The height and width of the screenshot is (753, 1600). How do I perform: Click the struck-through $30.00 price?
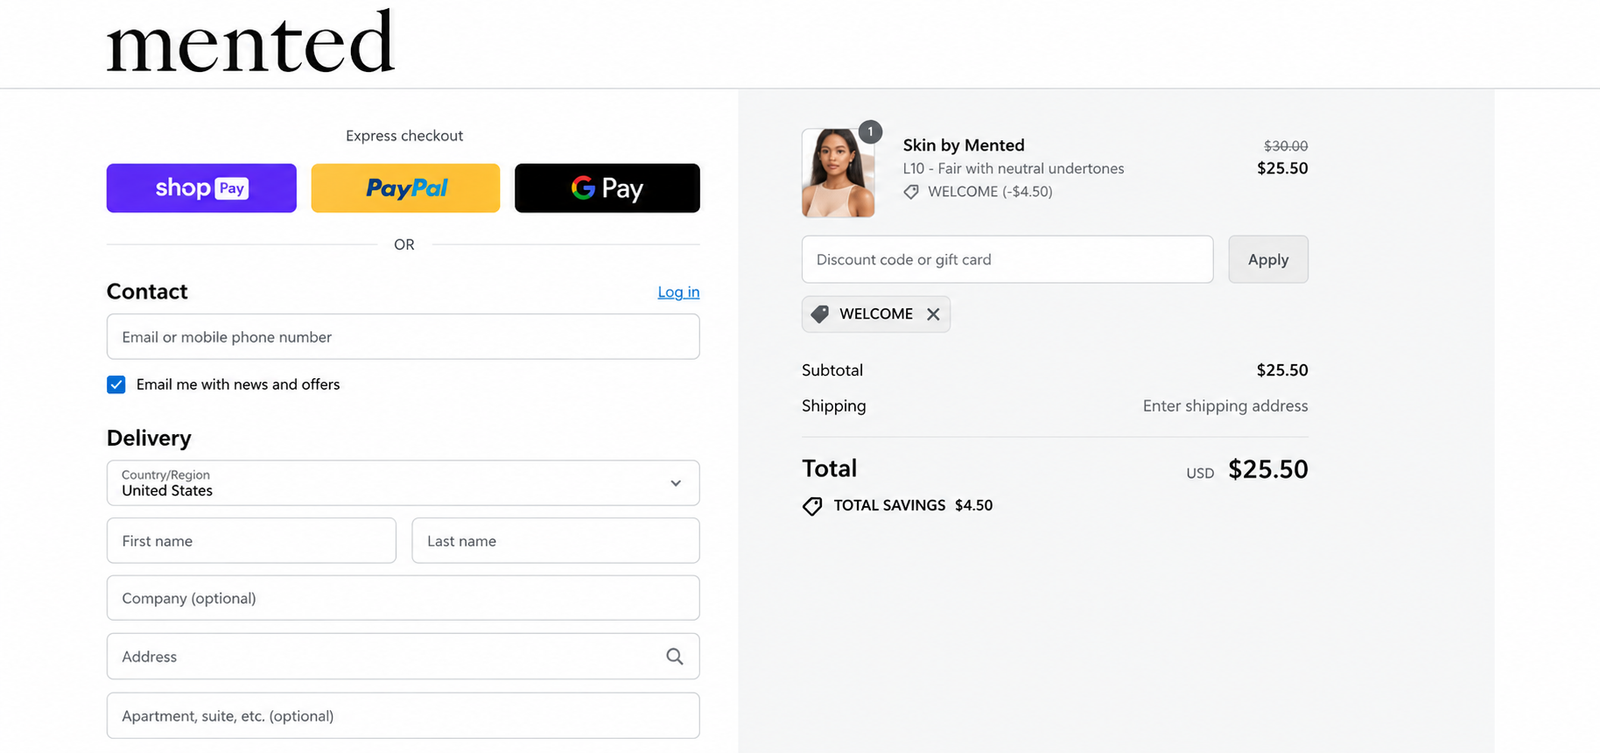(x=1286, y=146)
